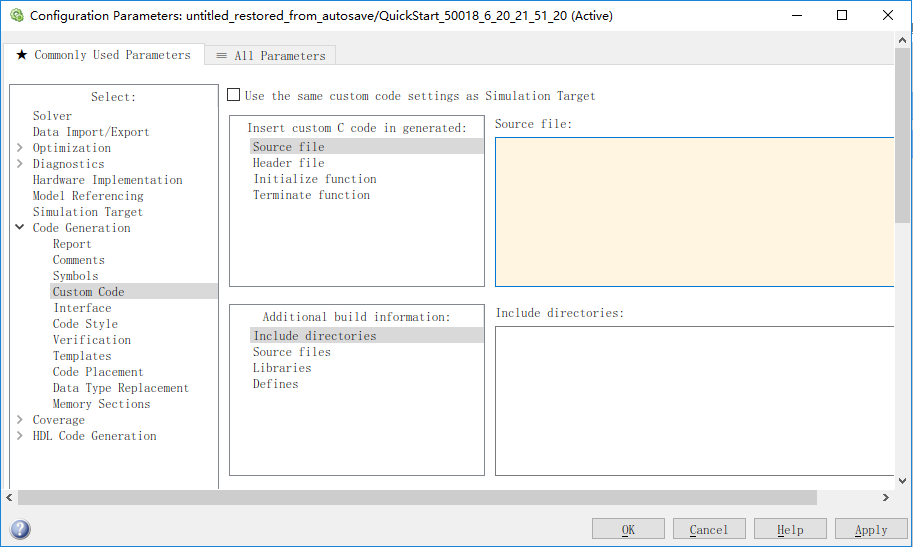The image size is (913, 547).
Task: Select 'Include directories' build info entry
Action: (367, 335)
